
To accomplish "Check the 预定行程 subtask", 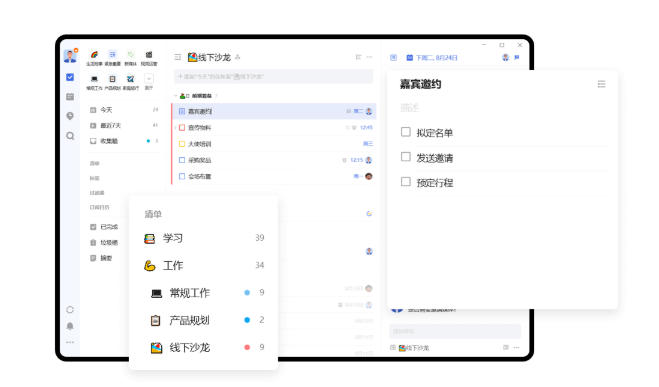I will click(x=406, y=182).
